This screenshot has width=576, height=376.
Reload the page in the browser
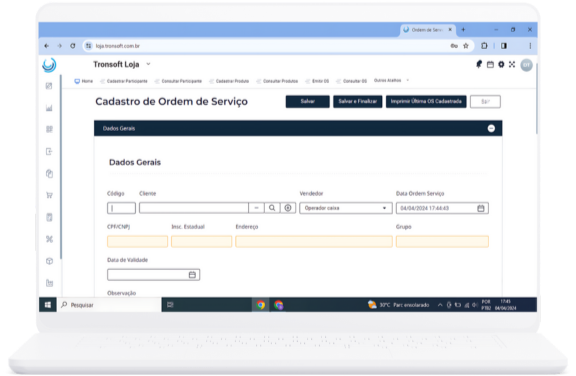73,46
